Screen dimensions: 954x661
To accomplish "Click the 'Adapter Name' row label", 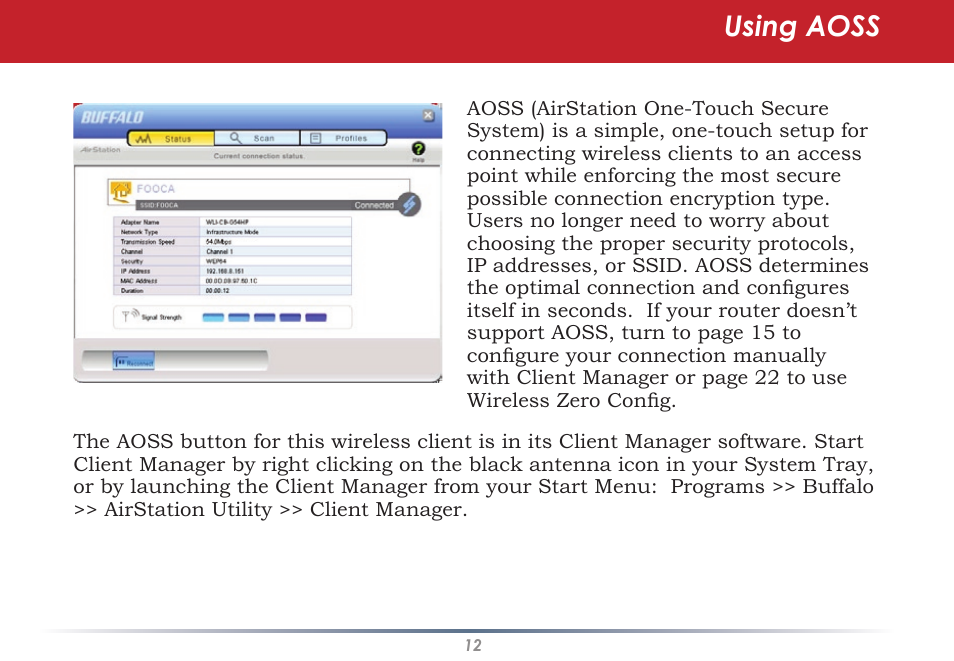I will 140,222.
